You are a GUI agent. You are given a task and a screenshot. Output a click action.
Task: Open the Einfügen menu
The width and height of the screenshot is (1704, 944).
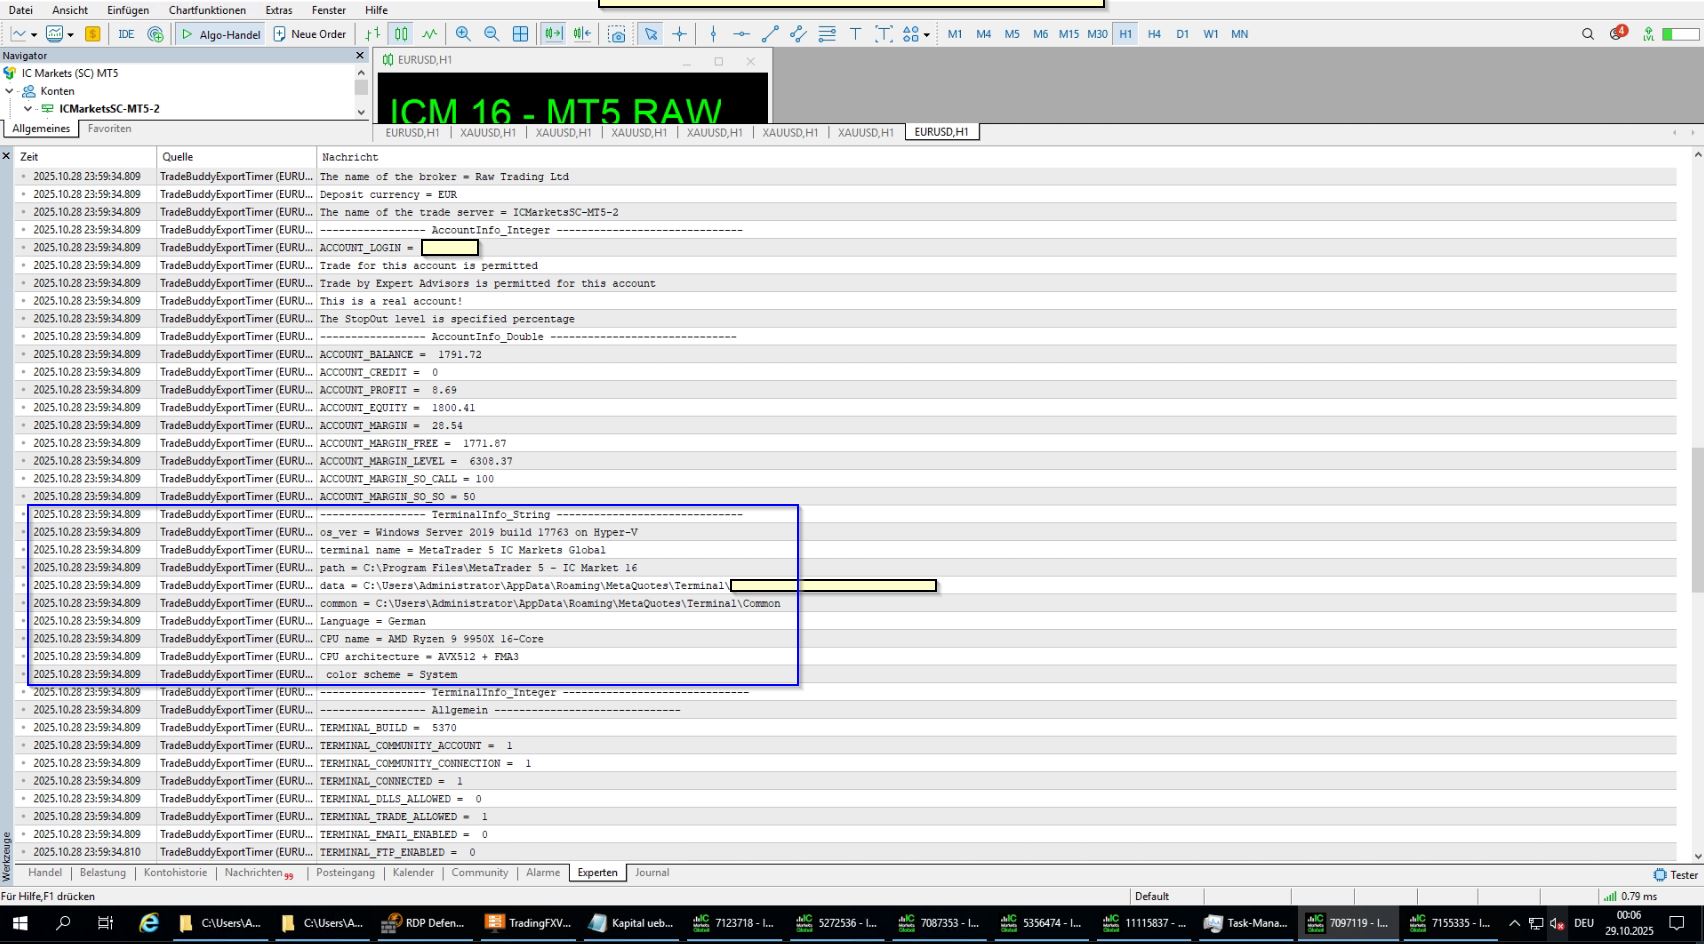coord(128,10)
